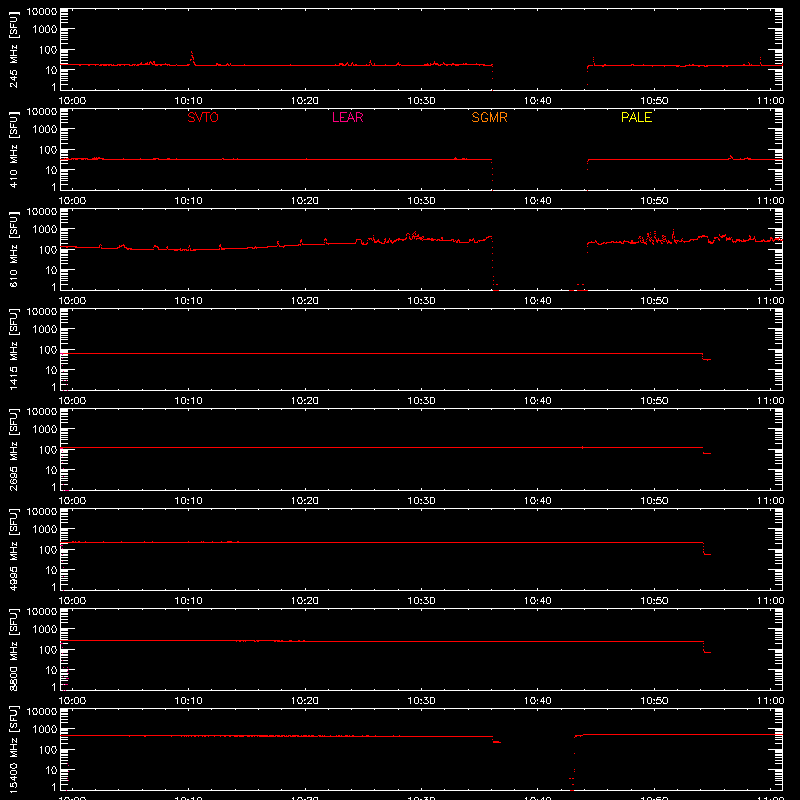Click 10:00 tick label under 4995 MHz plot
The image size is (800, 800).
click(72, 601)
